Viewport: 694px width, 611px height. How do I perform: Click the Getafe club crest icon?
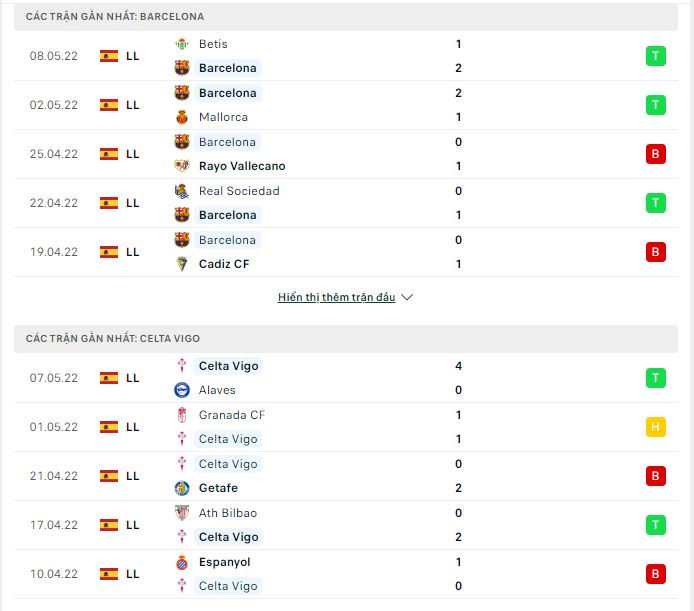click(182, 488)
